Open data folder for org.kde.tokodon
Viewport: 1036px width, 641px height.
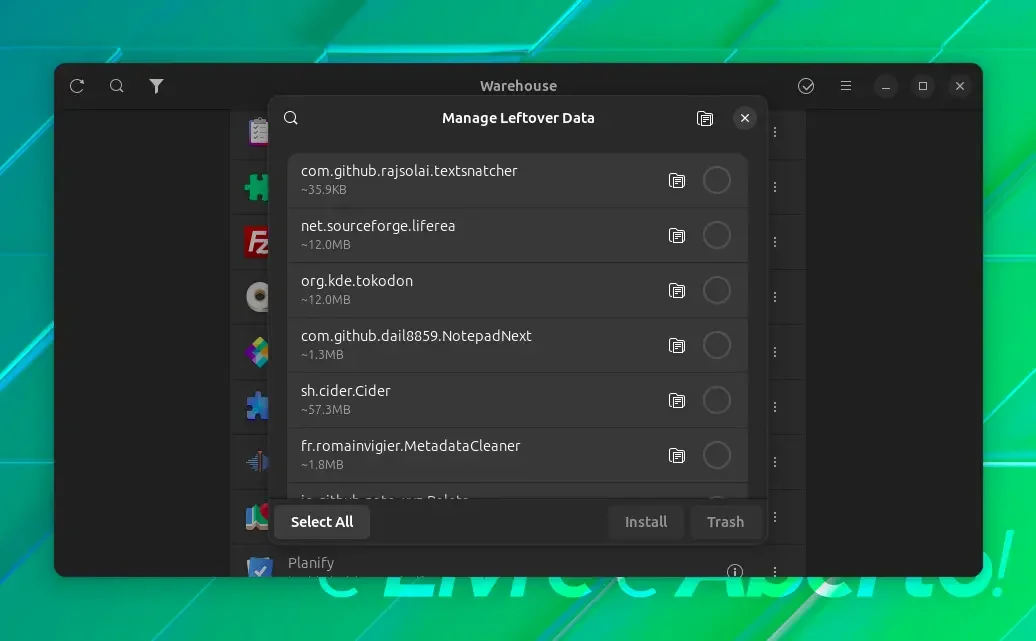pos(677,290)
